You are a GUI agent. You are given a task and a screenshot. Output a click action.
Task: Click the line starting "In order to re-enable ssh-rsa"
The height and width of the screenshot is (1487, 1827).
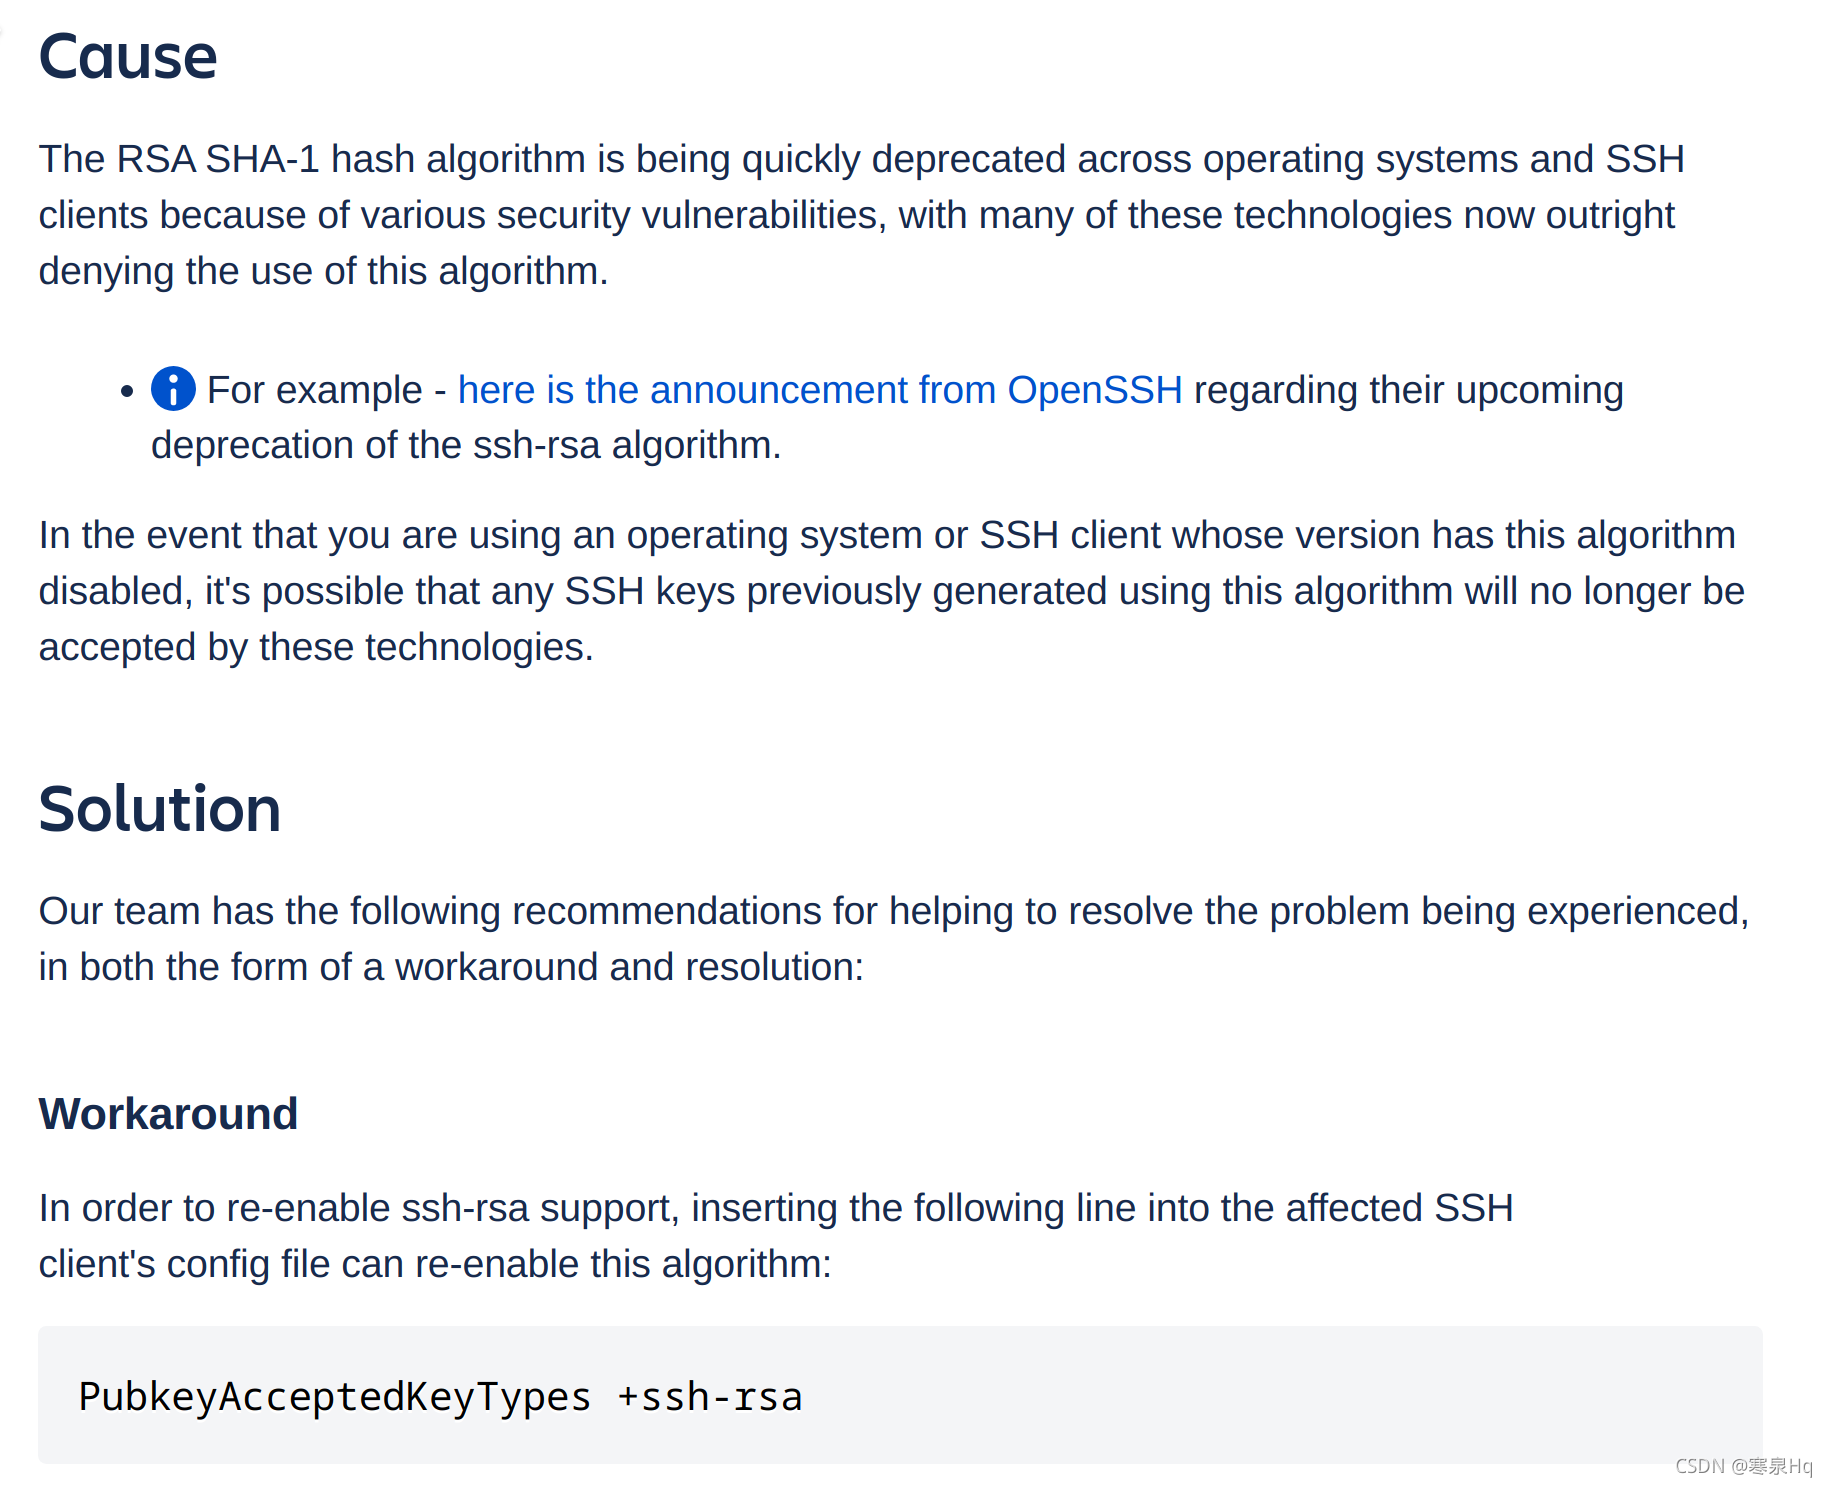click(x=776, y=1208)
